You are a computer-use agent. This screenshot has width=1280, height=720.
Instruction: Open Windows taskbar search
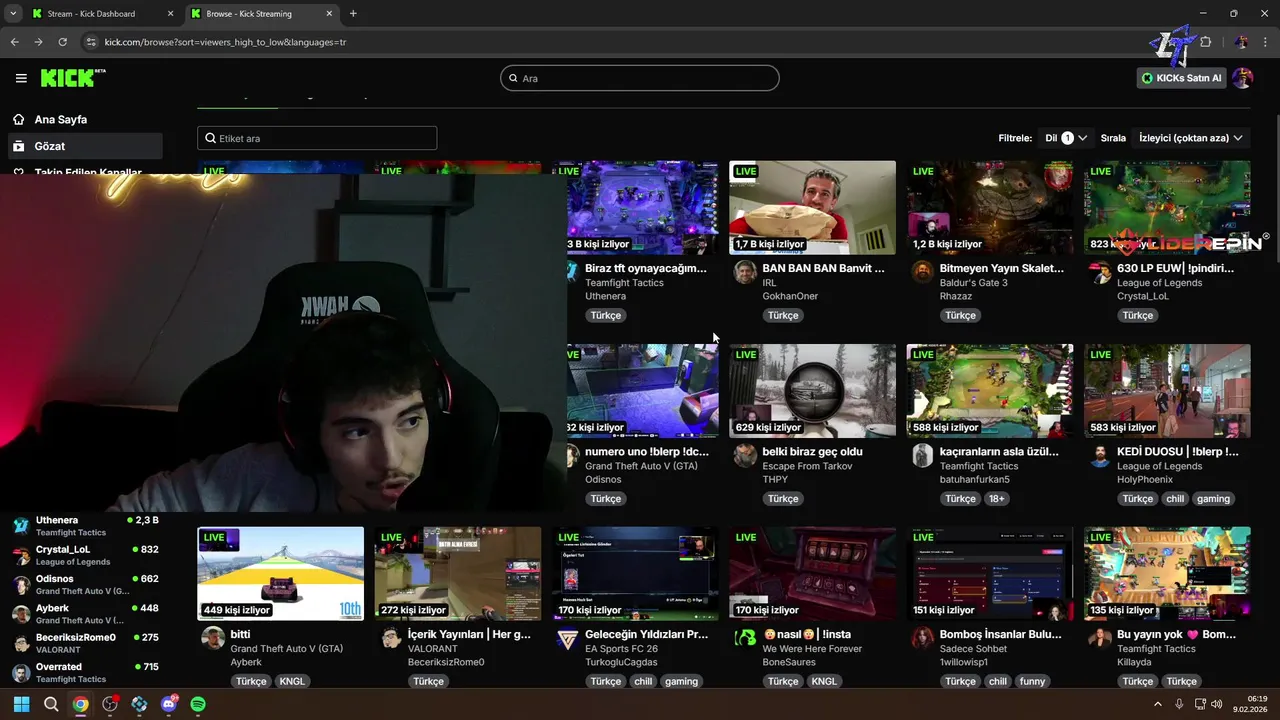51,704
